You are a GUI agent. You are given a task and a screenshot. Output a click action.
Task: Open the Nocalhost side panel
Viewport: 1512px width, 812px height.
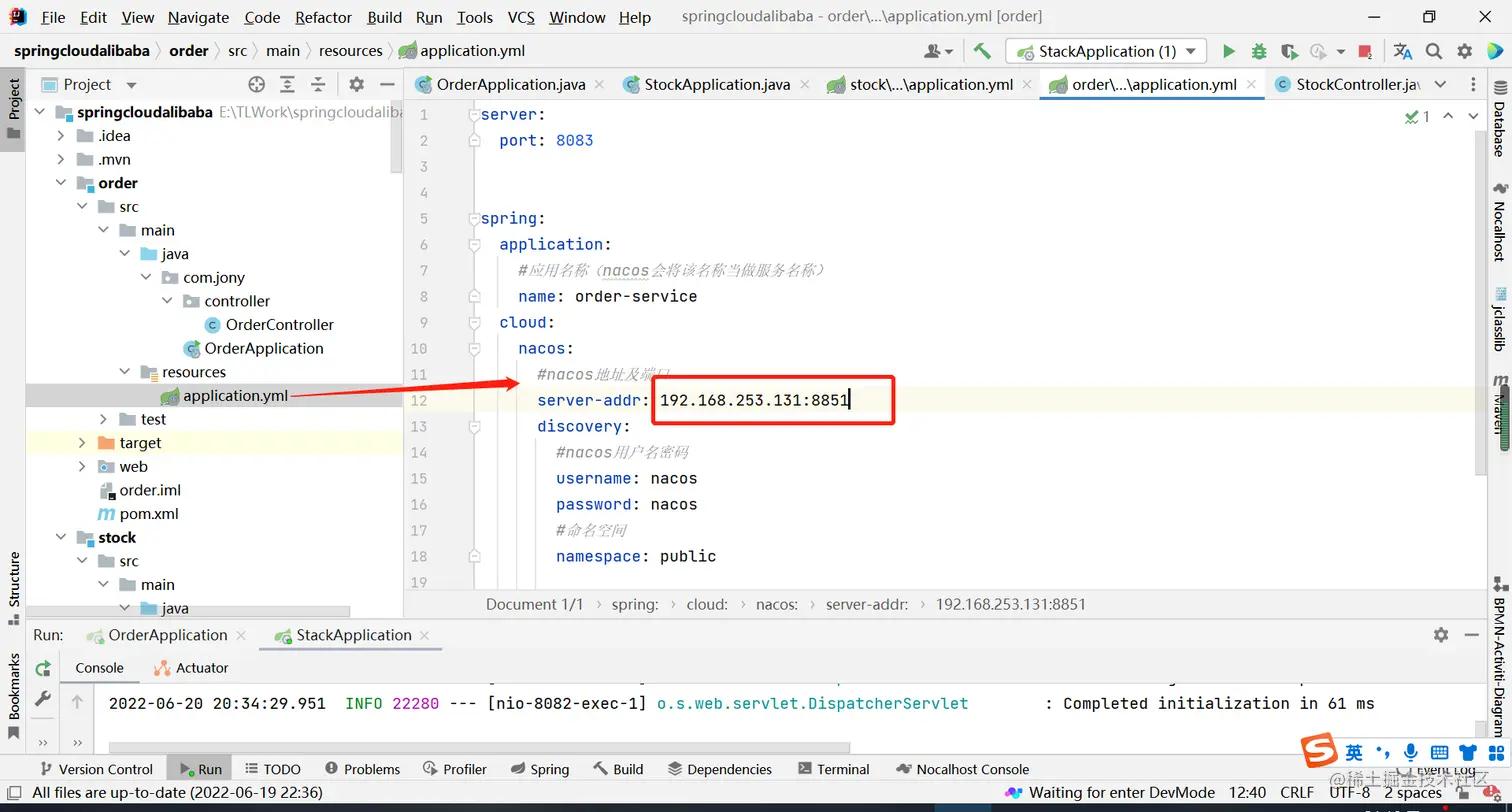point(1500,222)
